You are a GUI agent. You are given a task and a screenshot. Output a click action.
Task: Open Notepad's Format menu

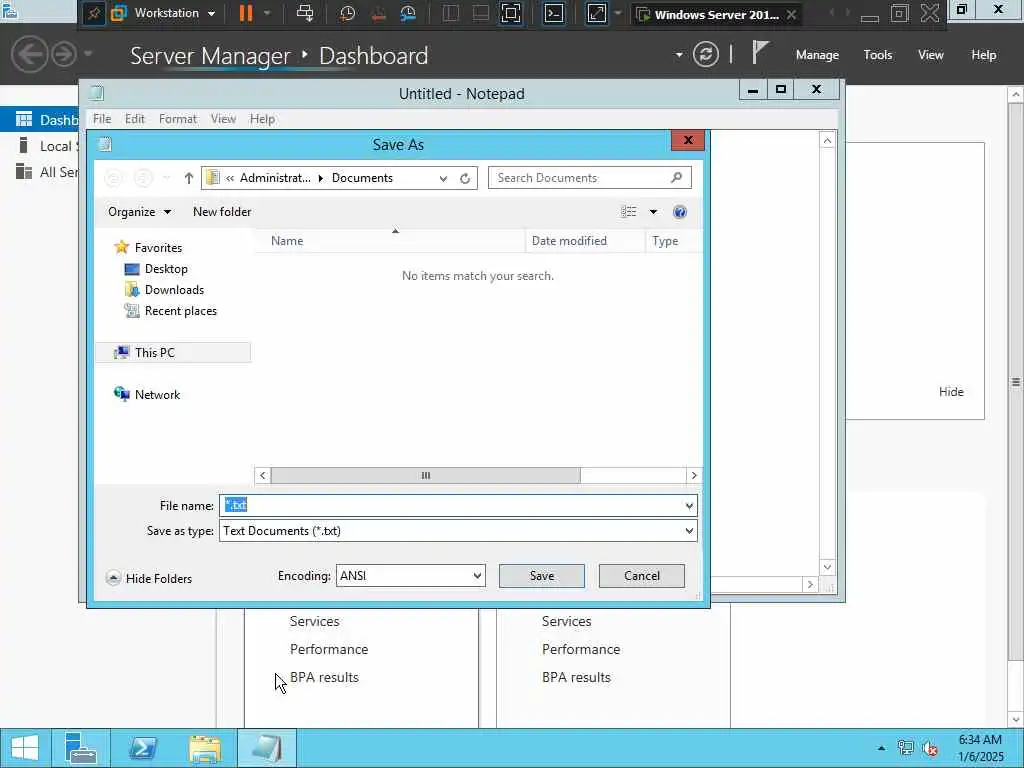click(x=178, y=119)
